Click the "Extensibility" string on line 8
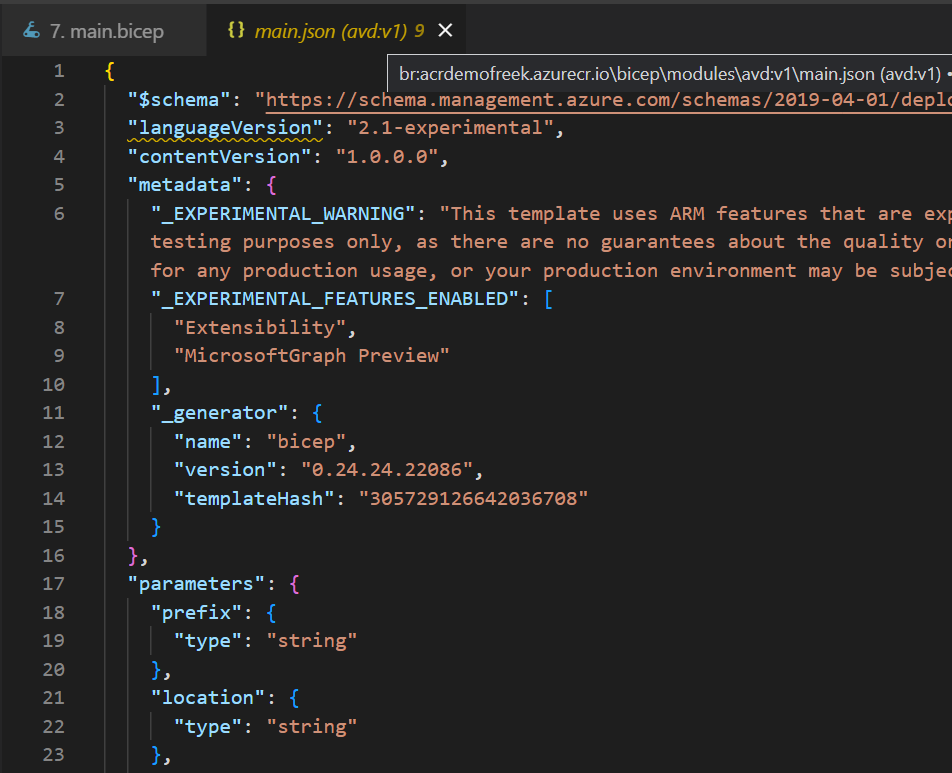 (260, 328)
